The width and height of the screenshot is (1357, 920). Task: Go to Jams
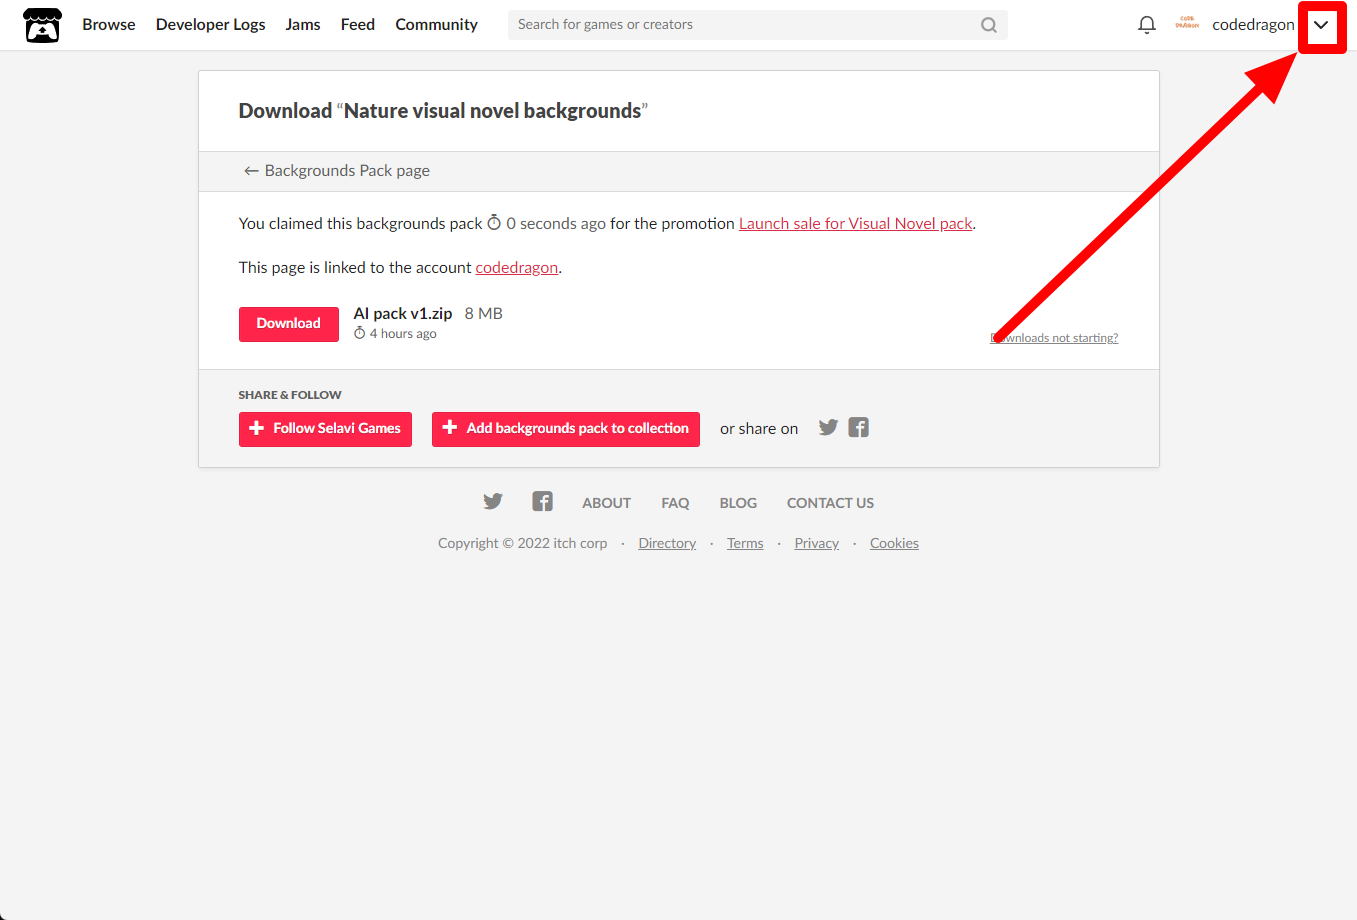pos(303,25)
